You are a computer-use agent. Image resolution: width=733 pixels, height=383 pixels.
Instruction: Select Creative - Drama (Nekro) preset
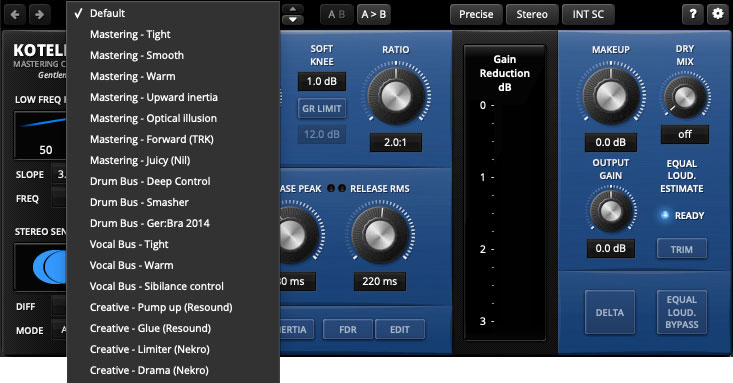pos(173,370)
